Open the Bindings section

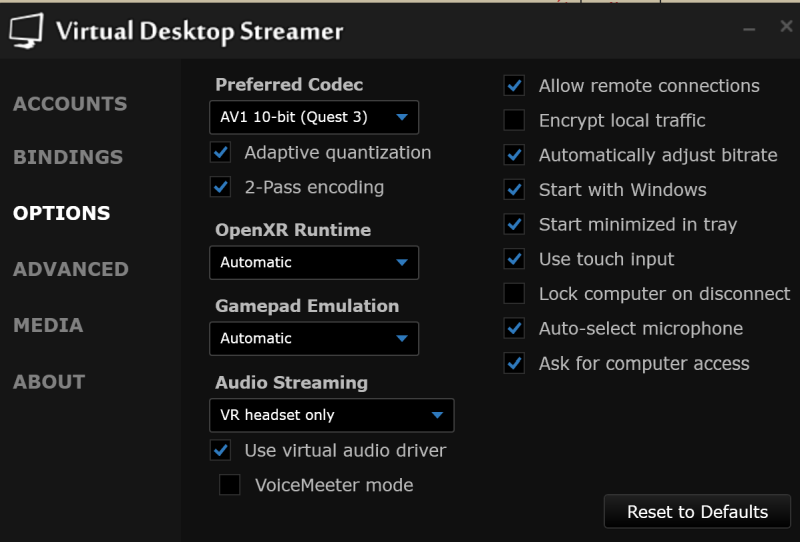point(68,157)
